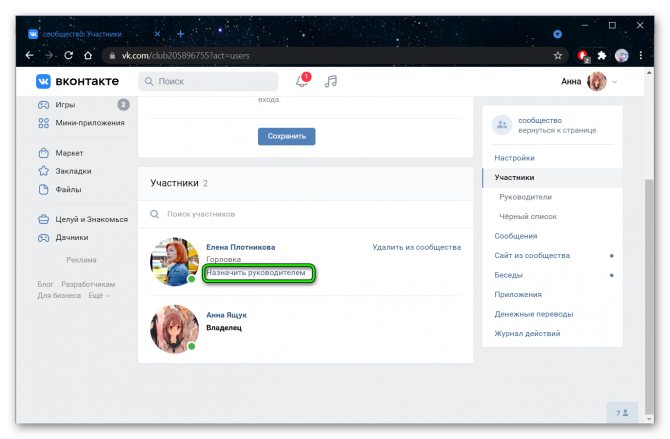The height and width of the screenshot is (439, 670).
Task: Click Удалить из сообщества link
Action: point(416,247)
